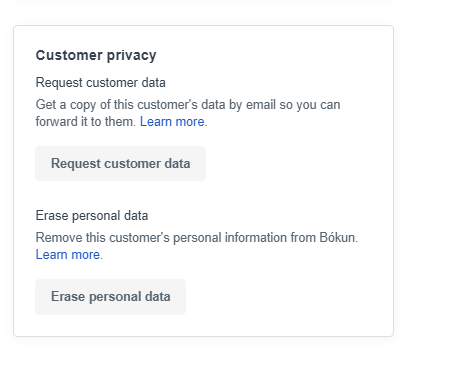464x367 pixels.
Task: Click the 'forward it to them' text
Action: click(x=85, y=122)
